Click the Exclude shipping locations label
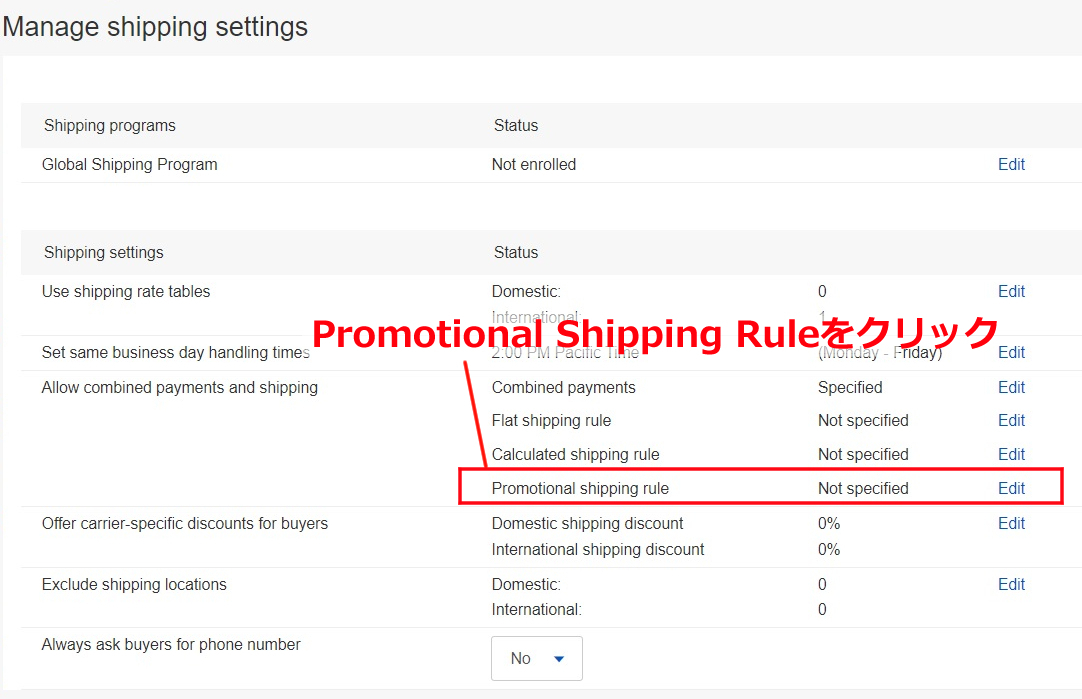Image resolution: width=1082 pixels, height=699 pixels. click(x=134, y=584)
